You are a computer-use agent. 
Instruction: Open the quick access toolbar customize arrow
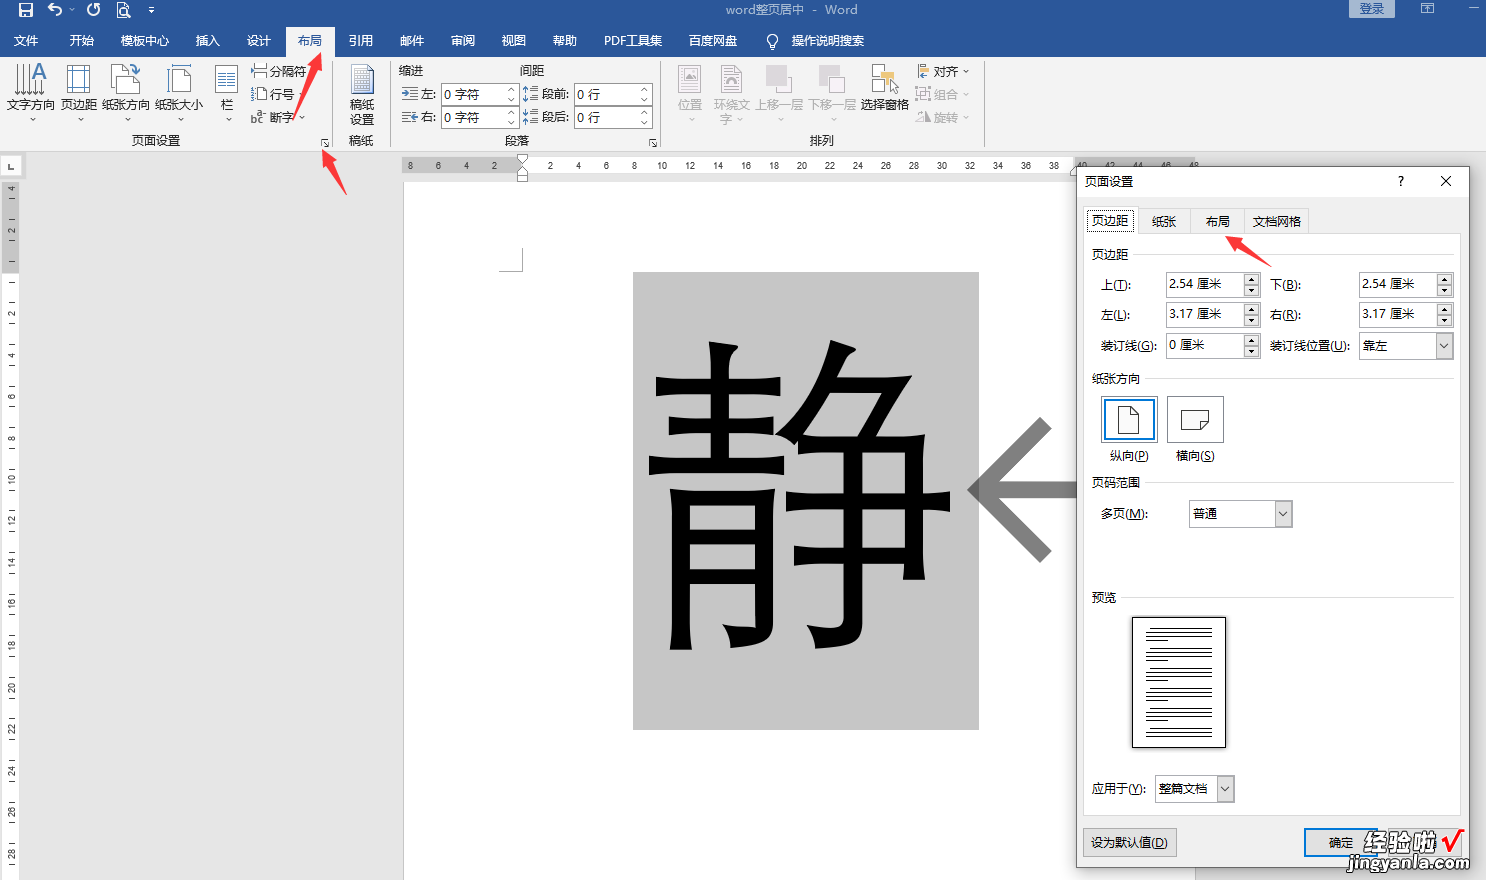151,10
